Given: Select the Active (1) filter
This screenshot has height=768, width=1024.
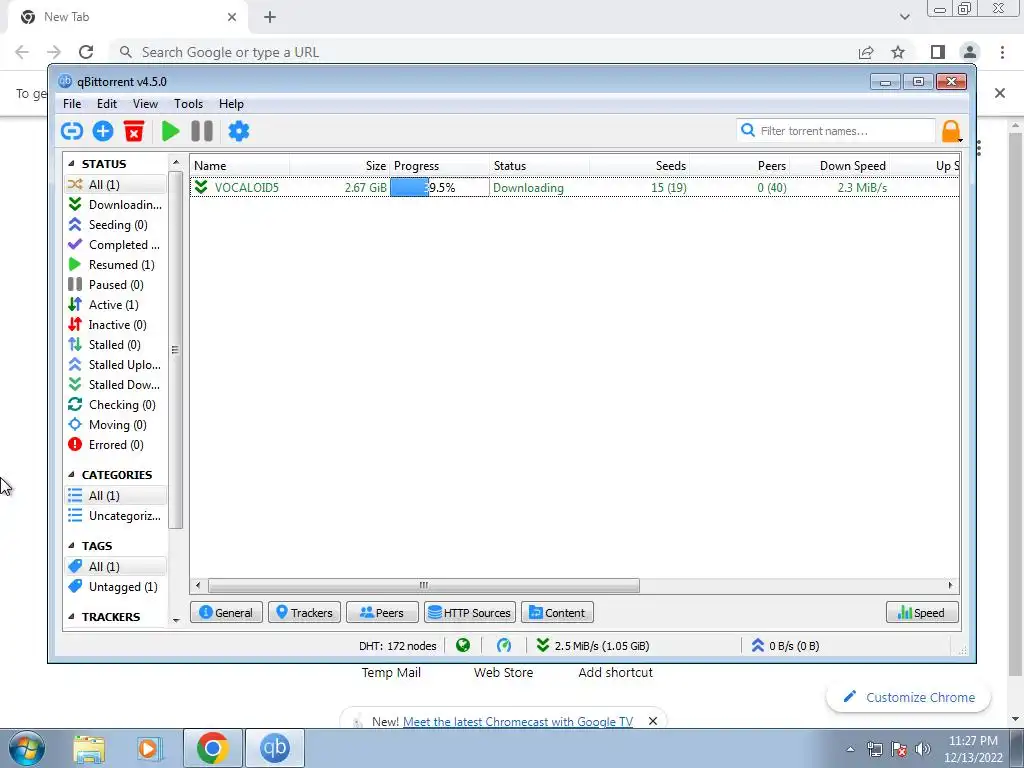Looking at the screenshot, I should click(x=116, y=304).
